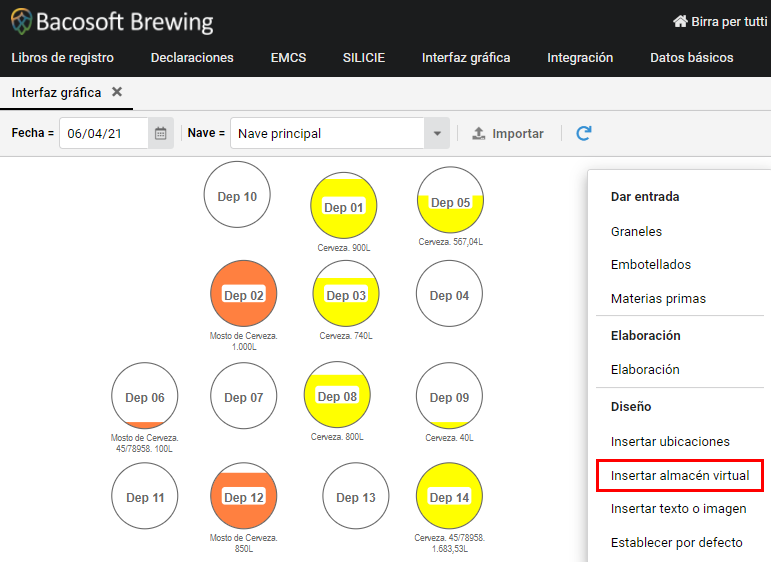Choose Insertar almacén virtual
Viewport: 771px width, 562px height.
tap(680, 475)
